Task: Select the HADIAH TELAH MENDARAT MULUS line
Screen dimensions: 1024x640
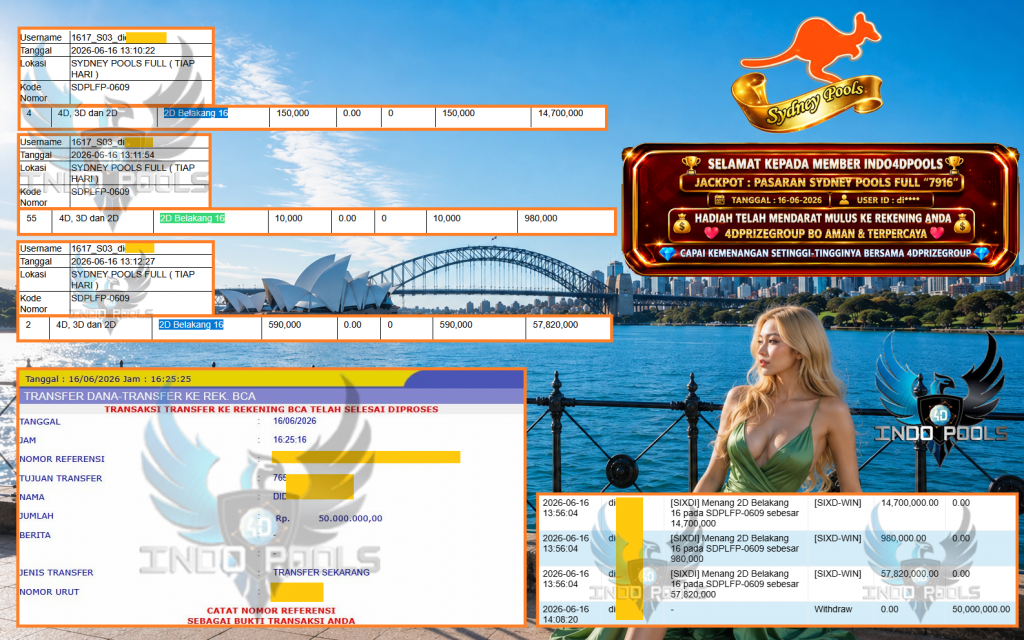Action: (x=823, y=218)
